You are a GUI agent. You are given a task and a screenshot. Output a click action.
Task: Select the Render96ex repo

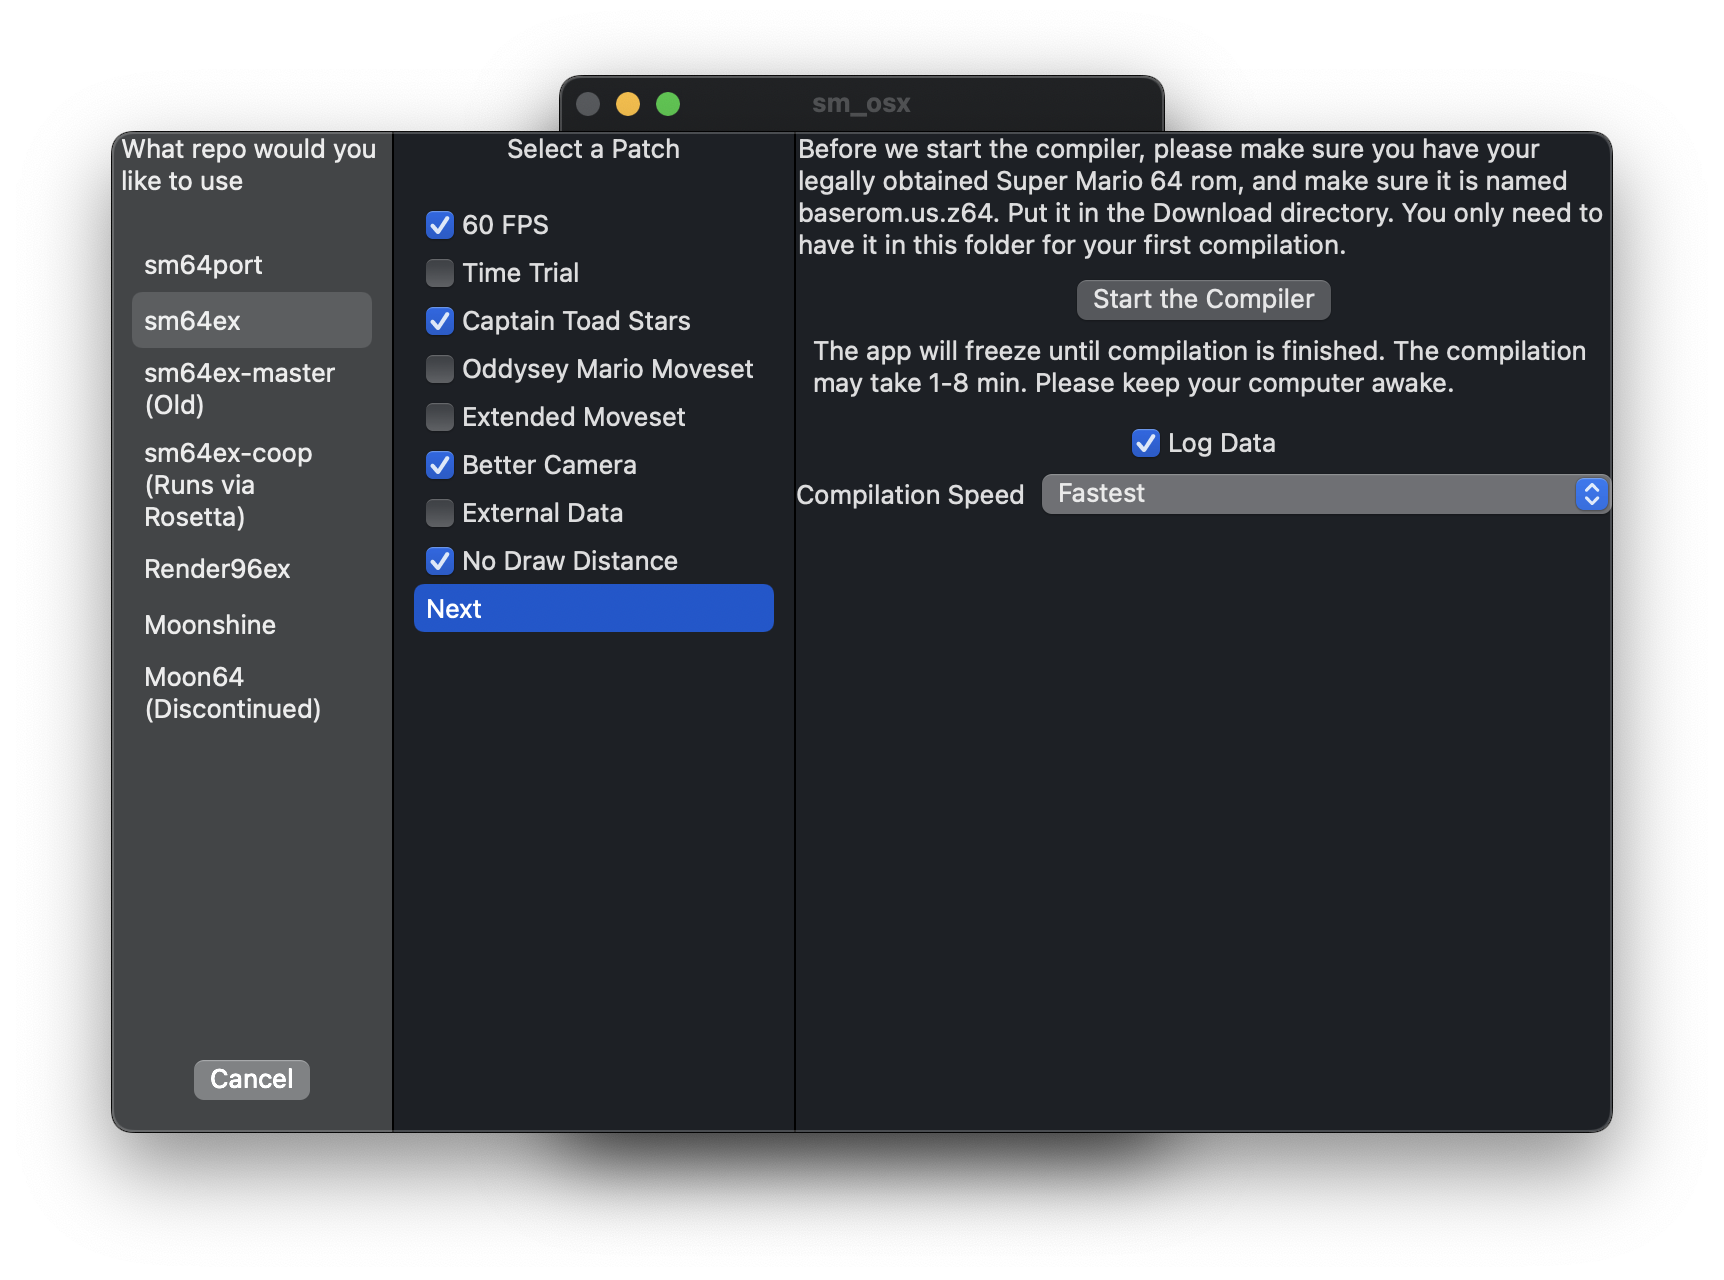(x=252, y=569)
